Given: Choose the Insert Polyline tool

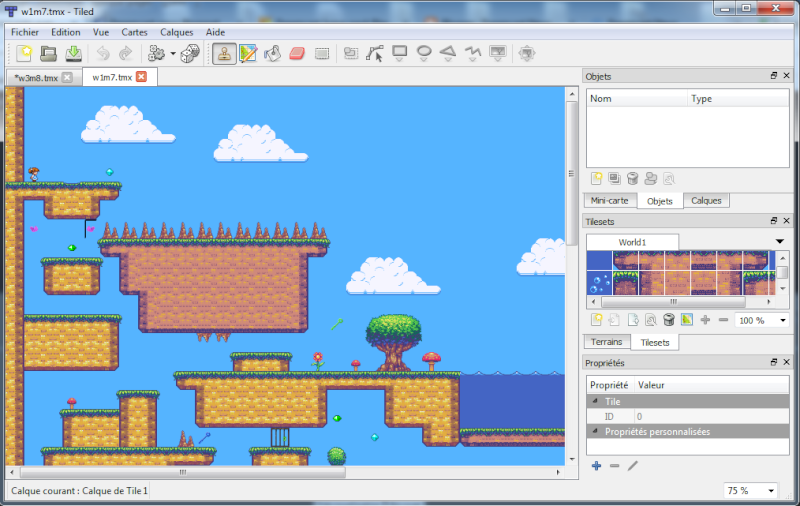Looking at the screenshot, I should pyautogui.click(x=473, y=53).
